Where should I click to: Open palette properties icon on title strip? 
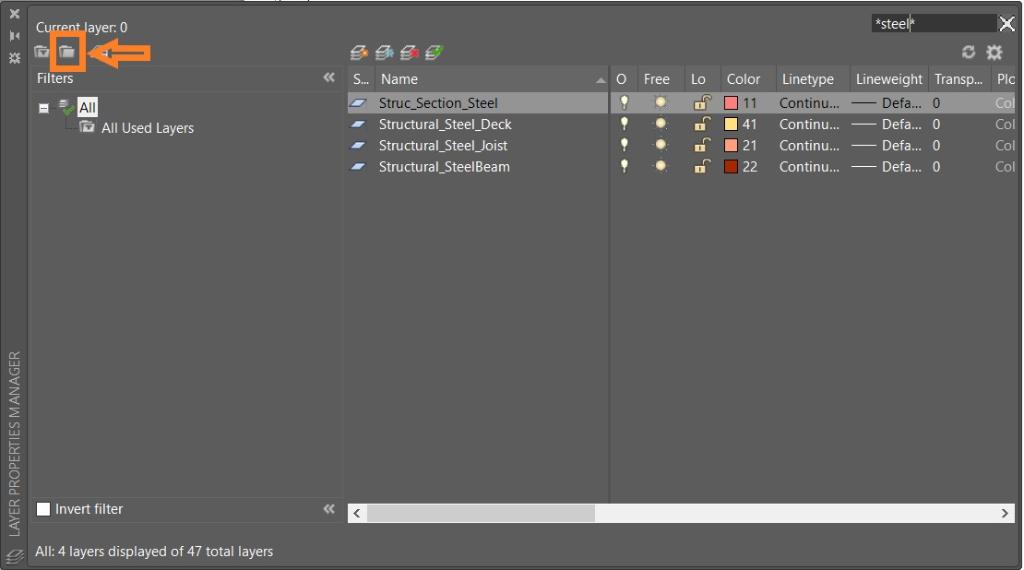14,58
